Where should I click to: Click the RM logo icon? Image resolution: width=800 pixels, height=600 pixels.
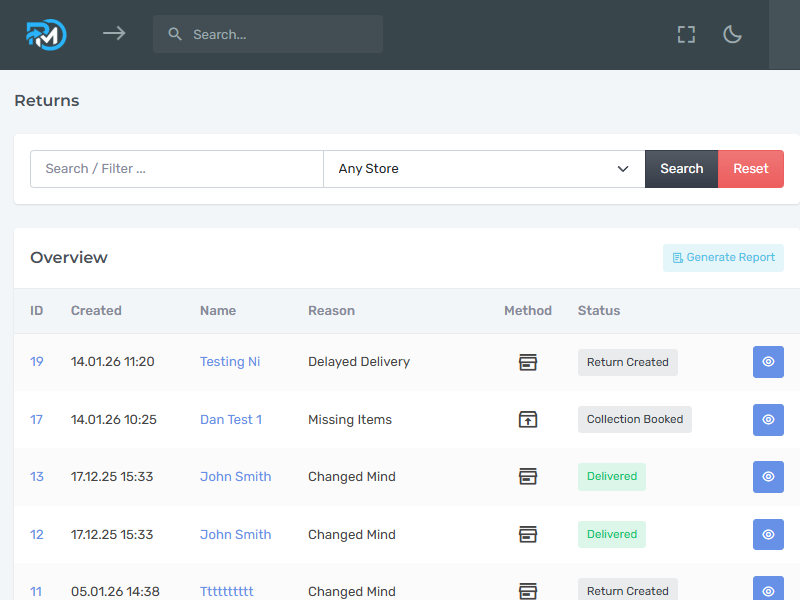46,34
